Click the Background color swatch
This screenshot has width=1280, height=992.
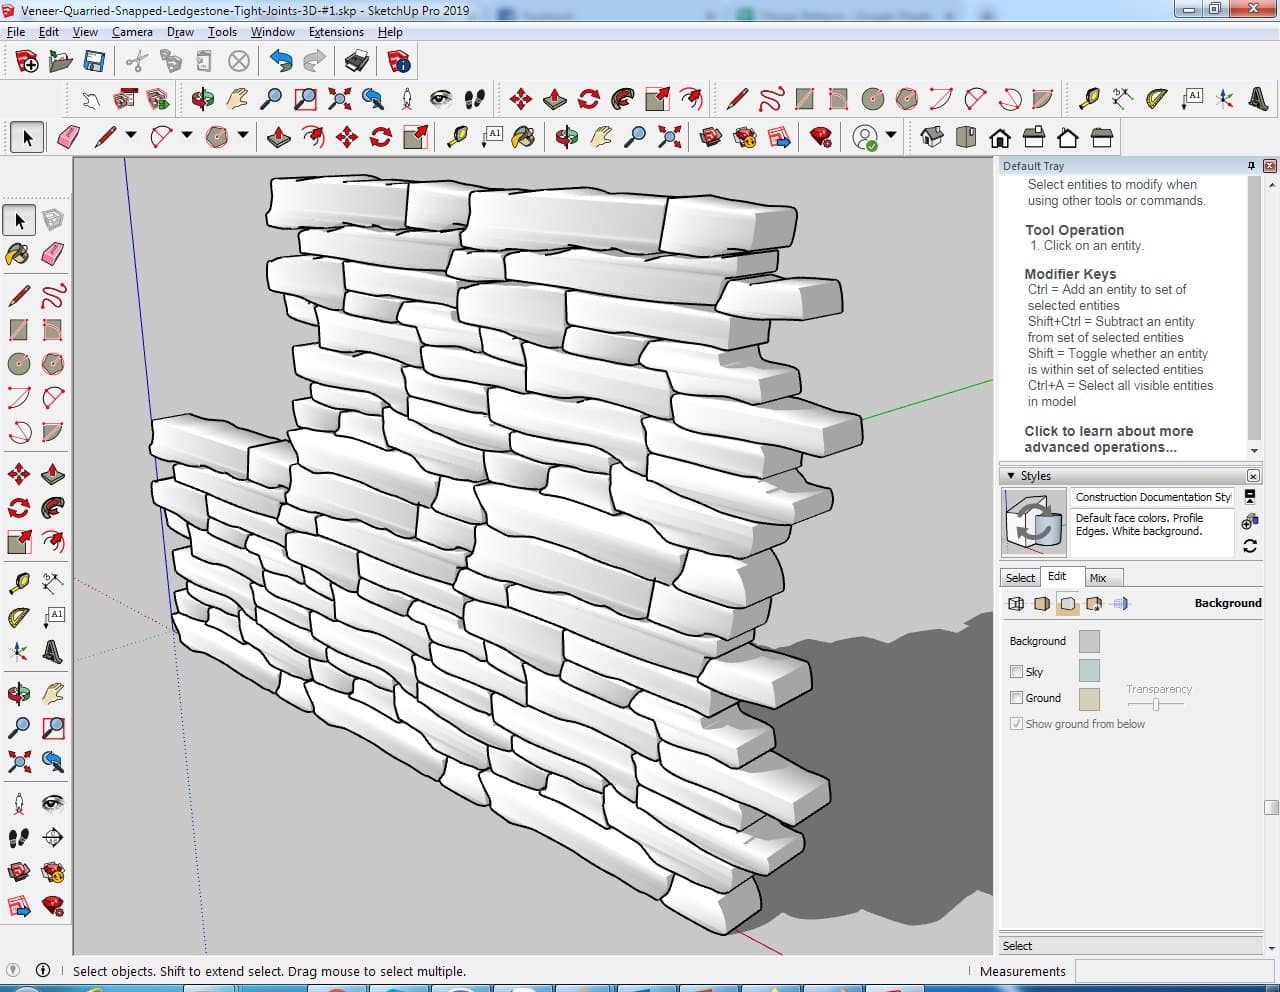(1089, 641)
